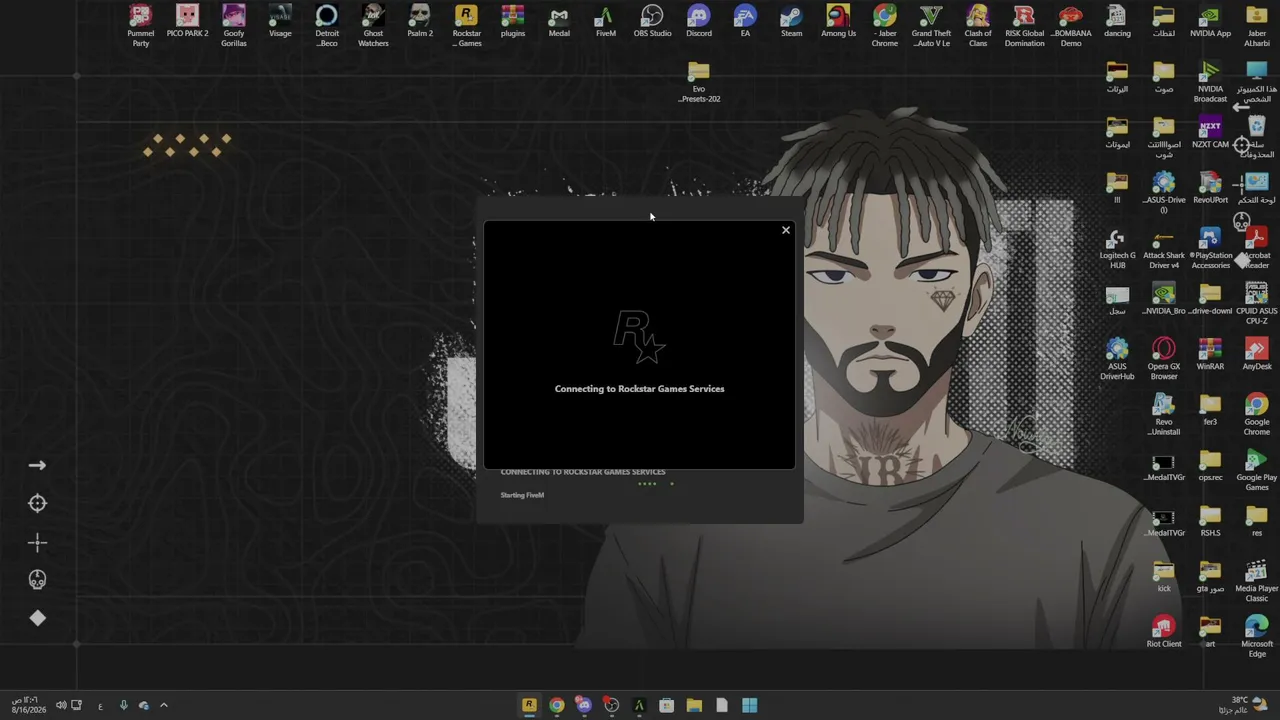Click the "Connecting to Rockstar Games Services" message
1280x720 pixels.
click(x=639, y=389)
